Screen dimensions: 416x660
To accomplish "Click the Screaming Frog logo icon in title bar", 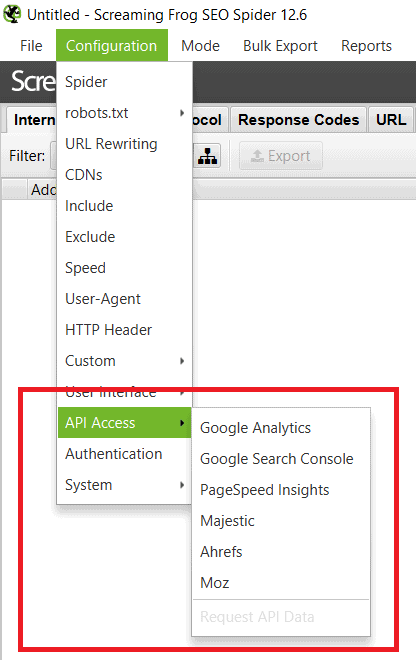I will [12, 14].
